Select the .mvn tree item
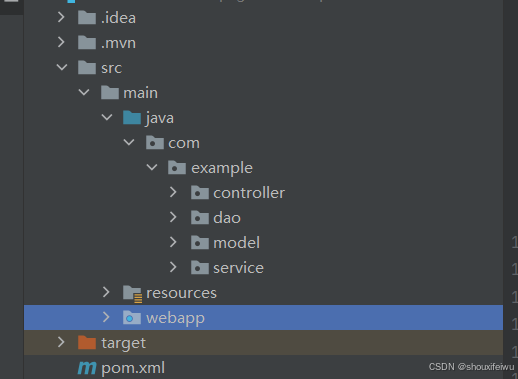The image size is (518, 379). [118, 43]
